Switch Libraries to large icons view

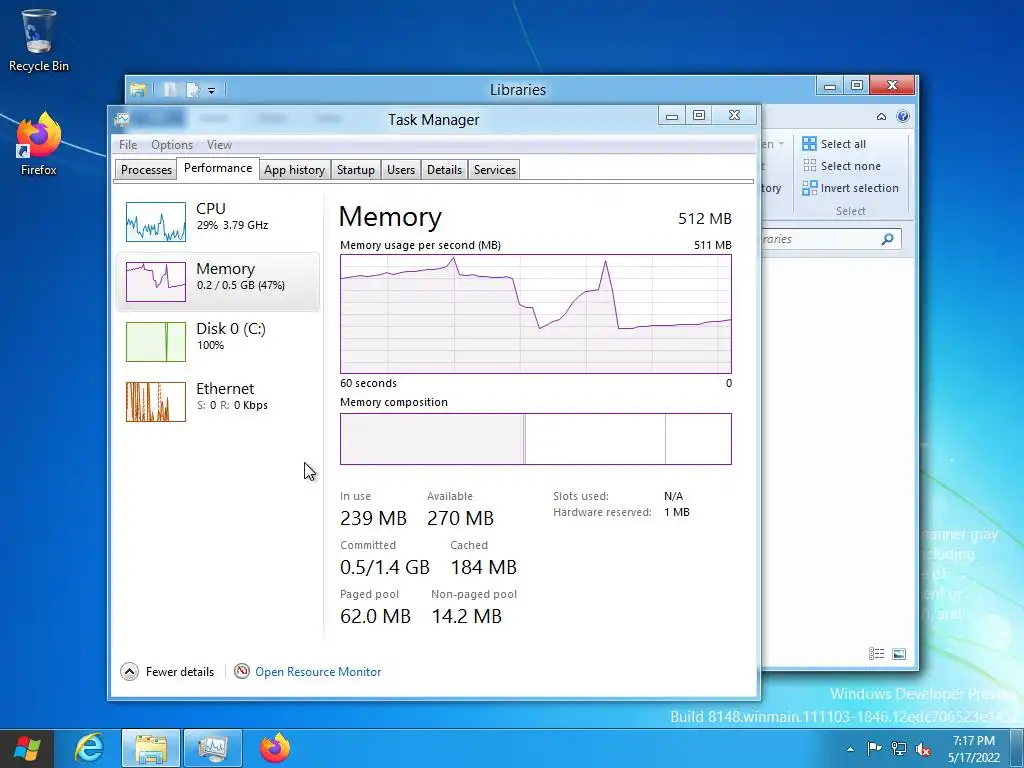pos(899,654)
